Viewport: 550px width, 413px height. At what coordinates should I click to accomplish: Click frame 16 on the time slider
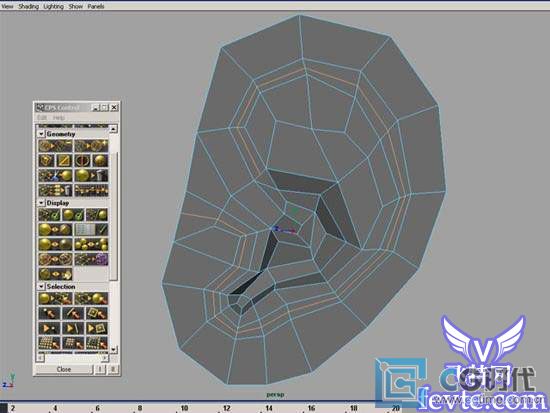(x=311, y=408)
